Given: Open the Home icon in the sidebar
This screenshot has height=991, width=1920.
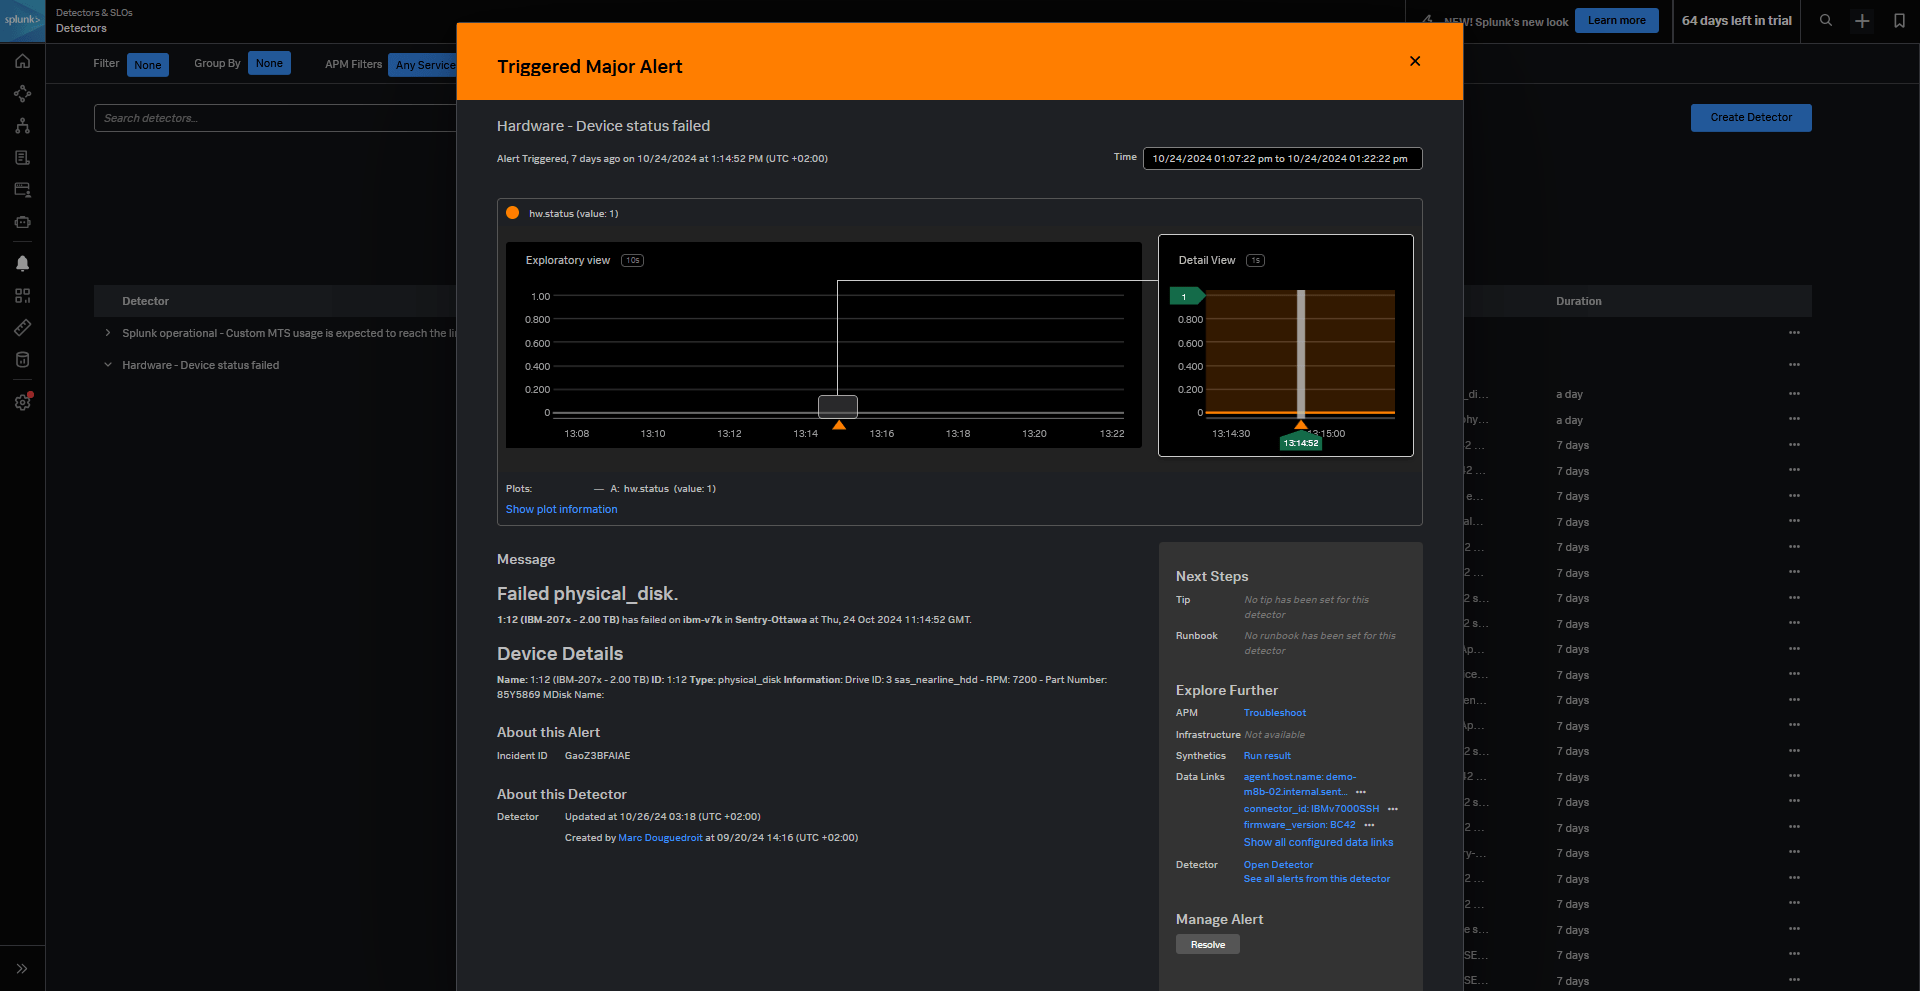Looking at the screenshot, I should pos(22,62).
